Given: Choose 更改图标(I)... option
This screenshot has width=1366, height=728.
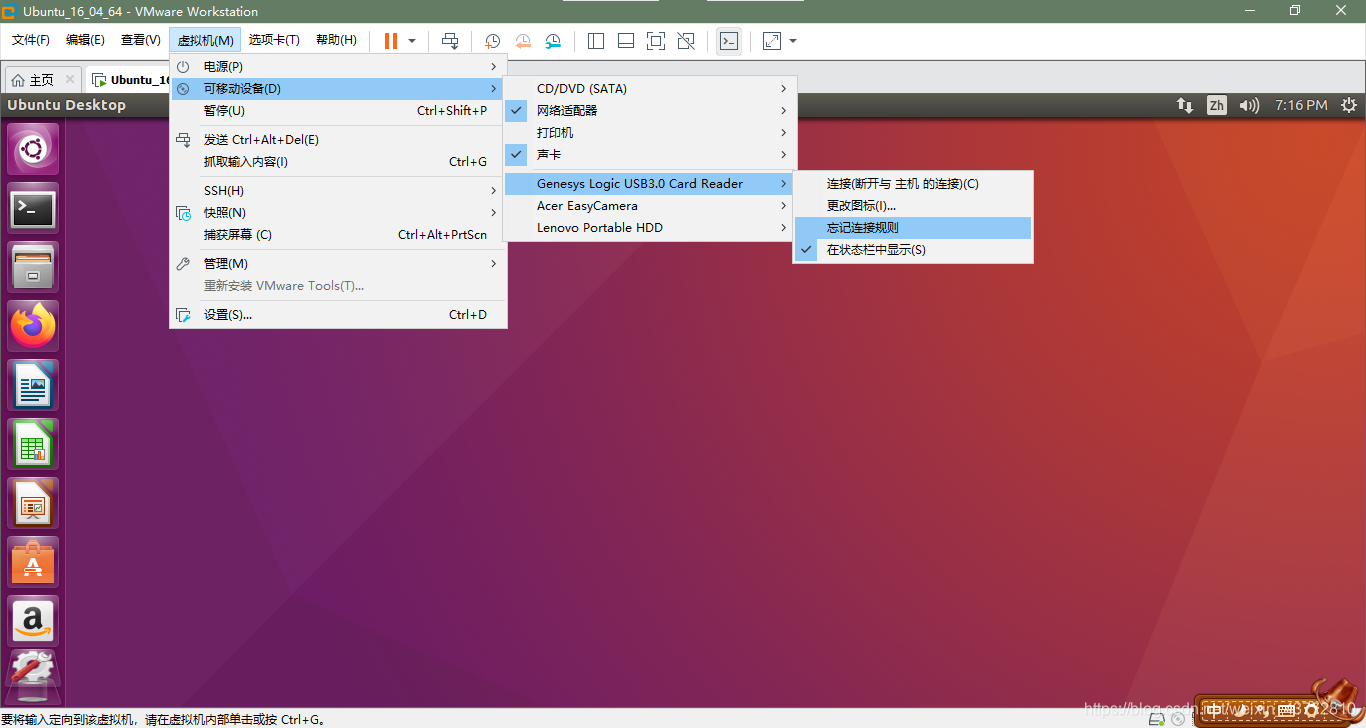Looking at the screenshot, I should (913, 206).
